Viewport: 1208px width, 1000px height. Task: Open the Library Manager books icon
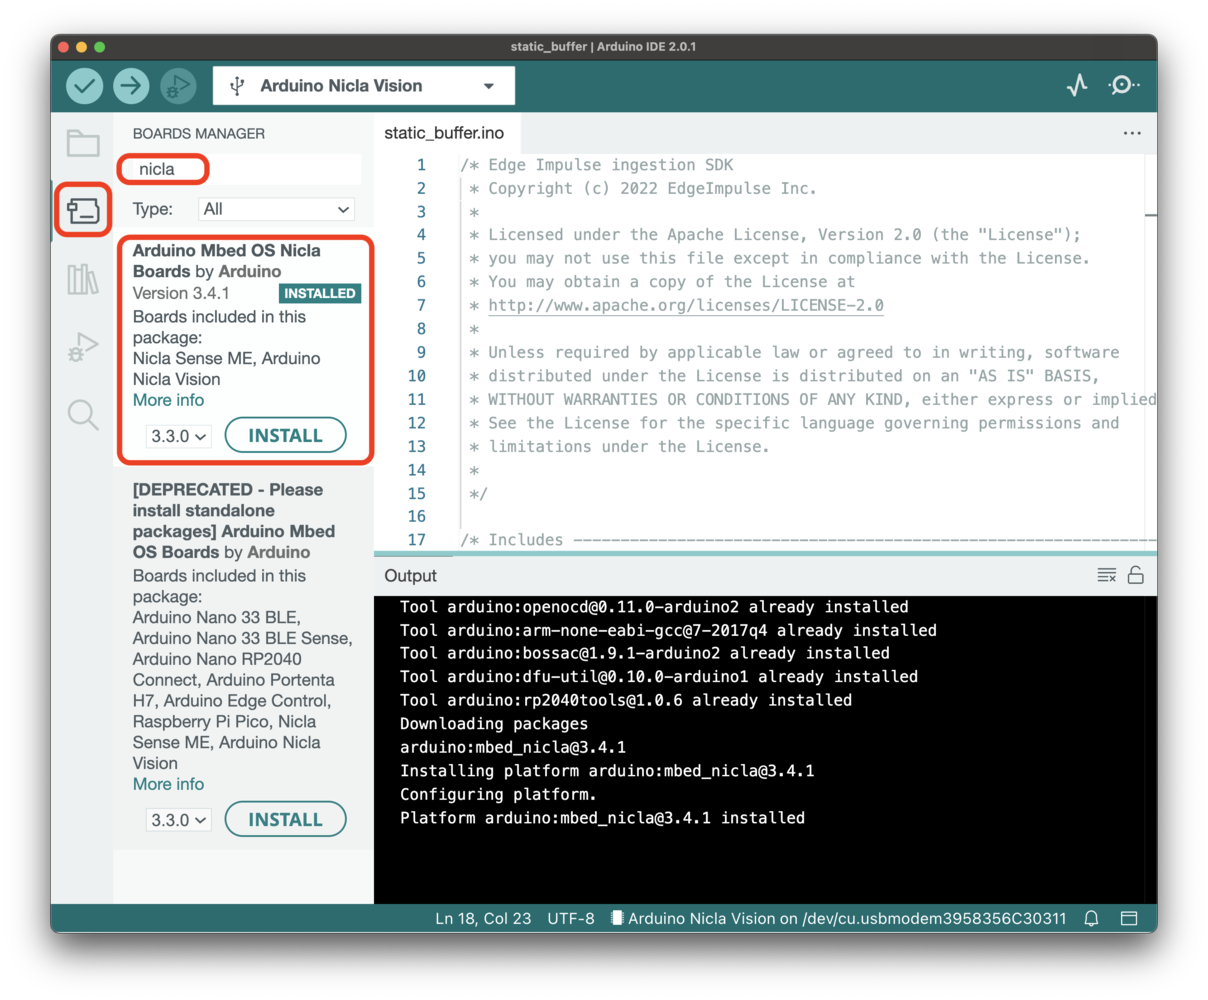(83, 279)
